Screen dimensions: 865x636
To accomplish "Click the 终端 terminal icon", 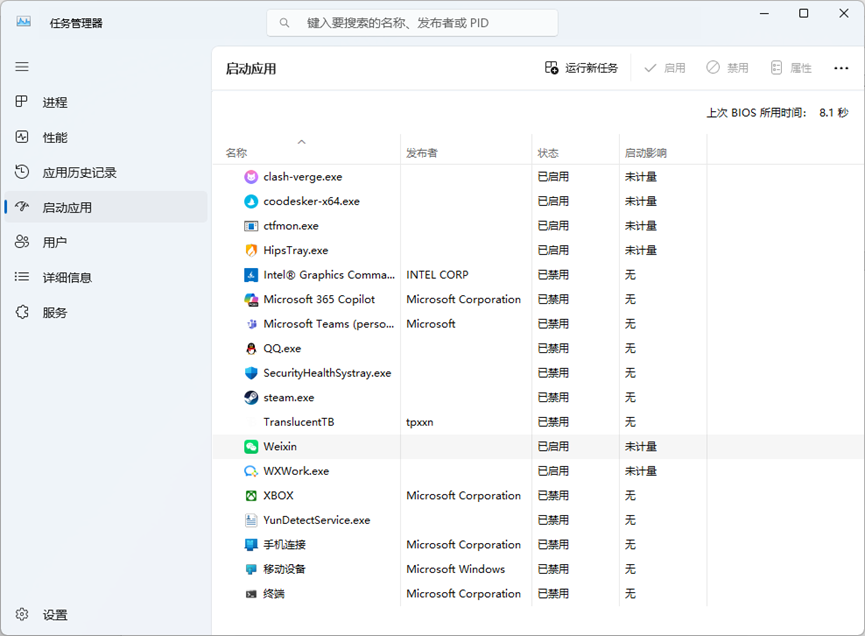I will coord(251,594).
